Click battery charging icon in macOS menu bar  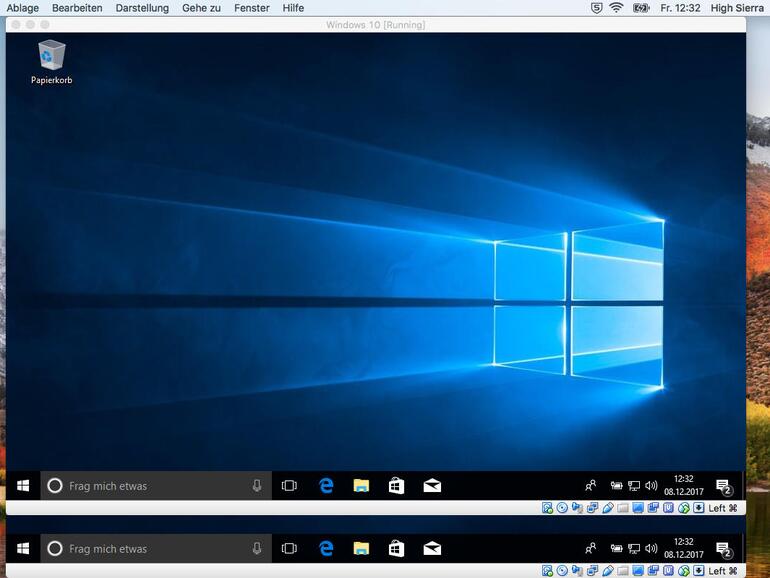pos(641,8)
